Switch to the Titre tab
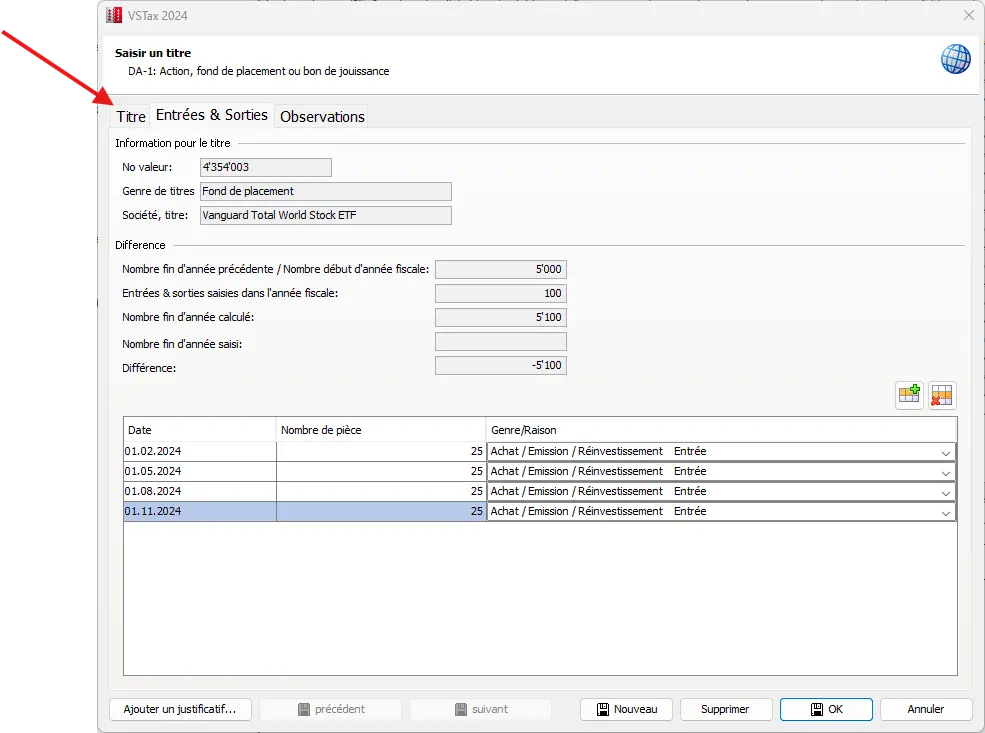 click(x=131, y=117)
